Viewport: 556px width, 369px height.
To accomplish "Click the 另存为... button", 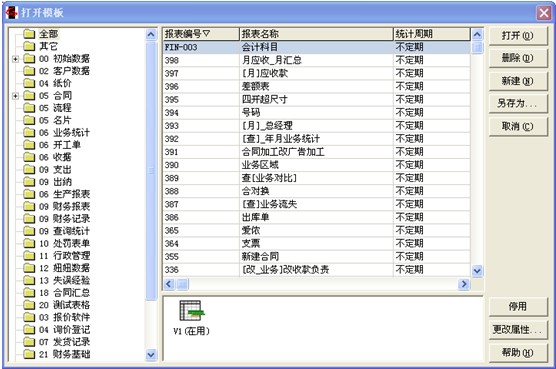I will coord(518,104).
